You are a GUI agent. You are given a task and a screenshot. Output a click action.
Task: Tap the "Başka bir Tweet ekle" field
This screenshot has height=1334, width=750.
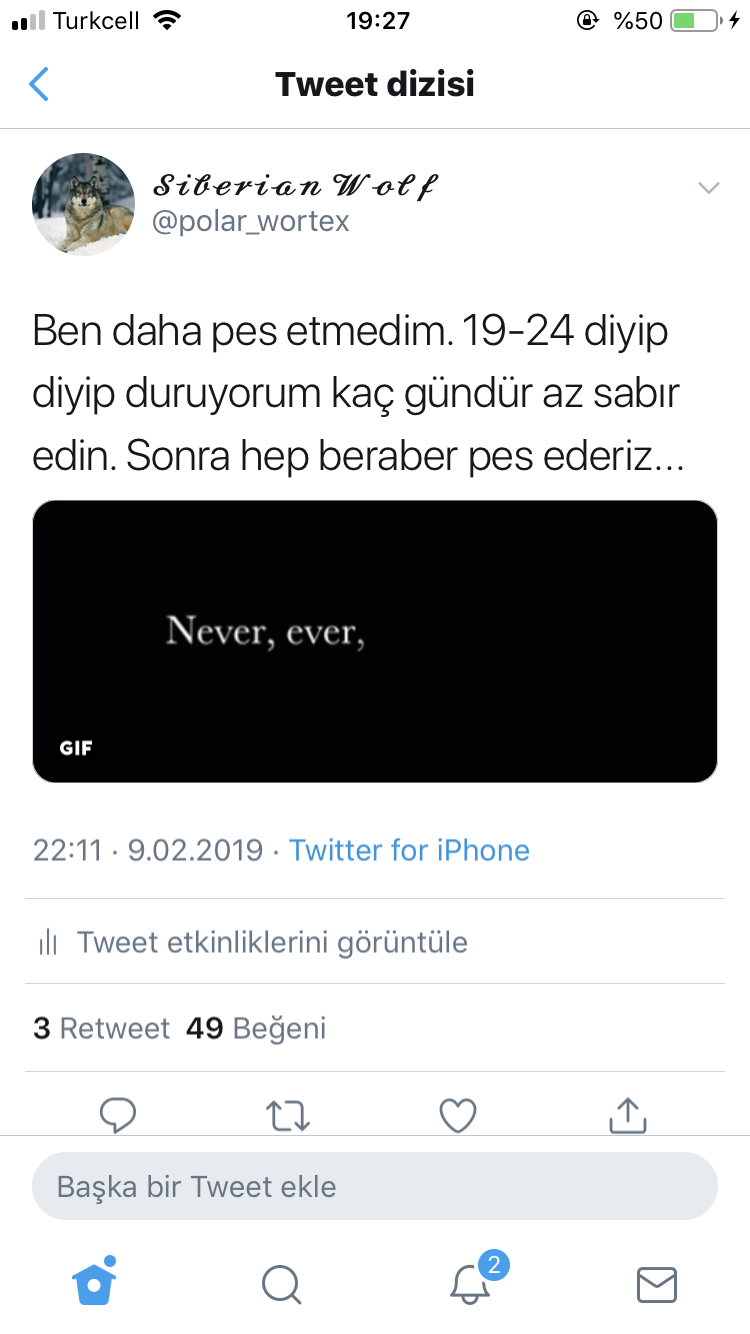coord(375,1187)
